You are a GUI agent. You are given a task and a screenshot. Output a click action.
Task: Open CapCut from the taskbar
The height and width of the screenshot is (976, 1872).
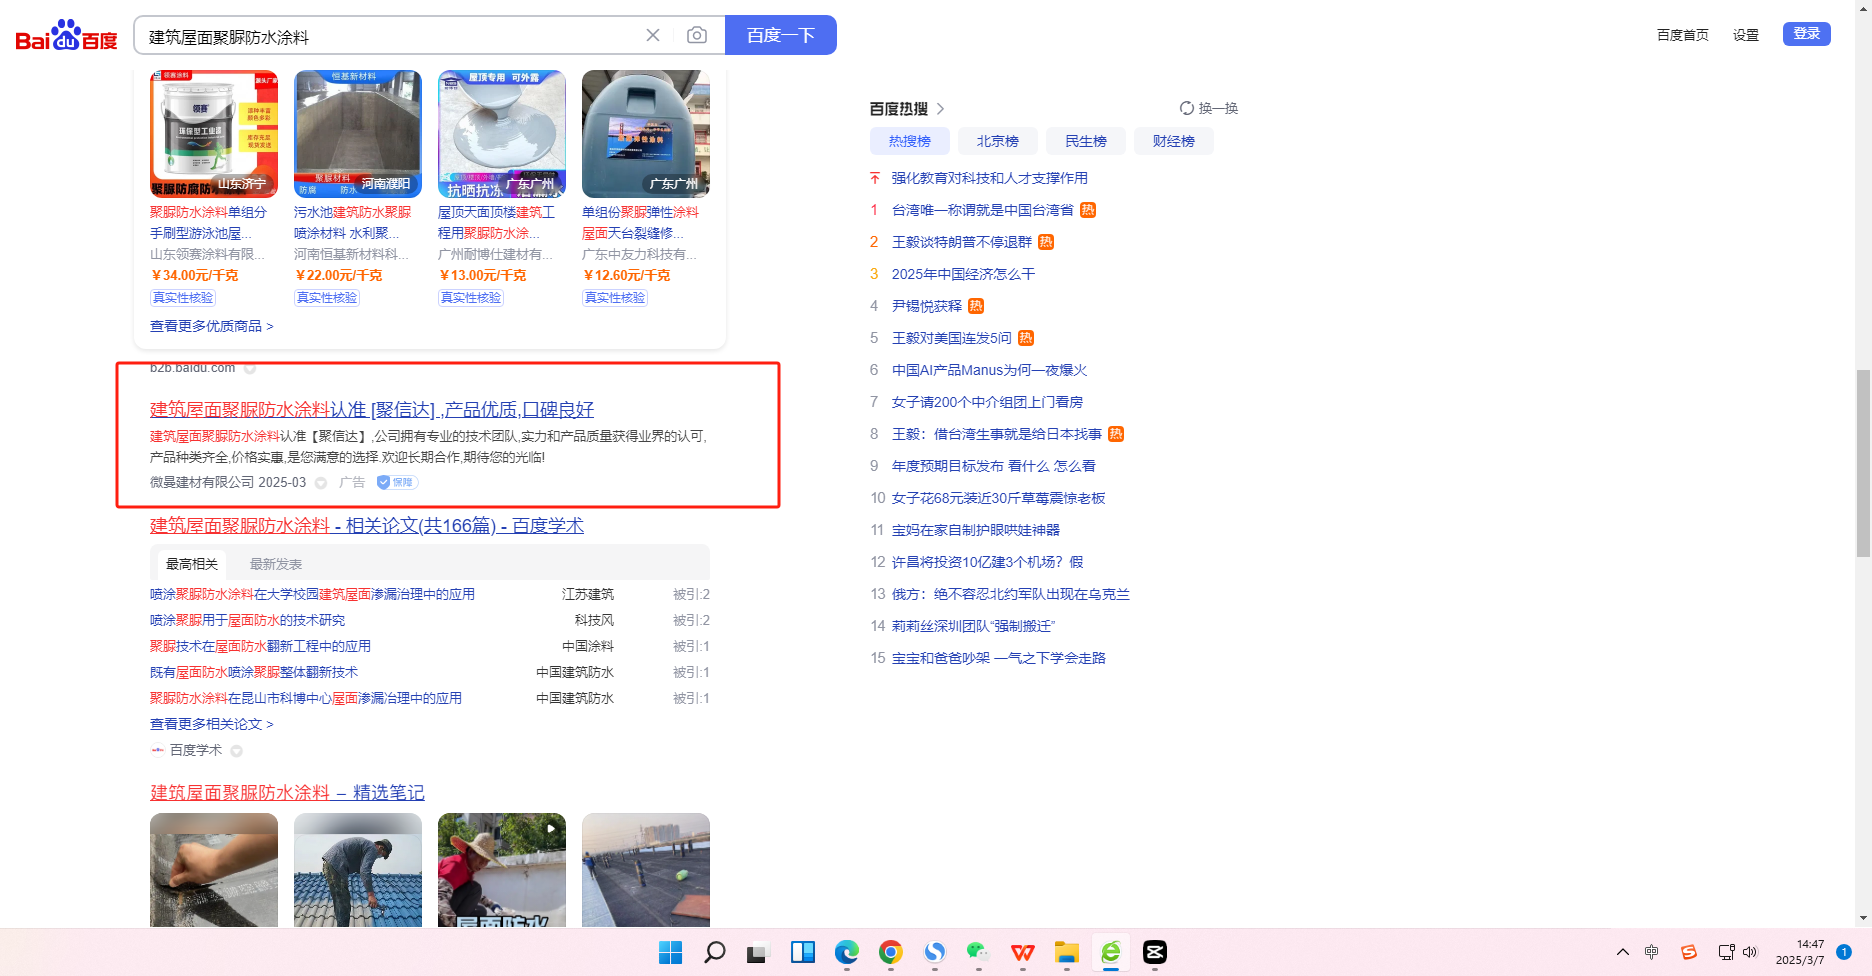pyautogui.click(x=1154, y=952)
